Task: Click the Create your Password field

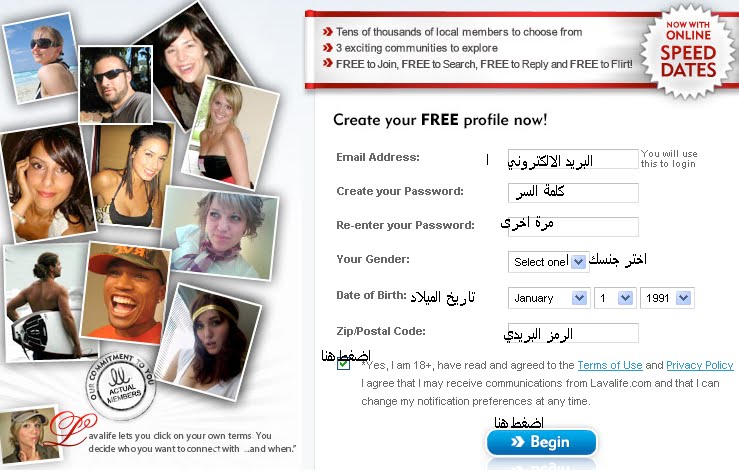Action: click(x=573, y=193)
